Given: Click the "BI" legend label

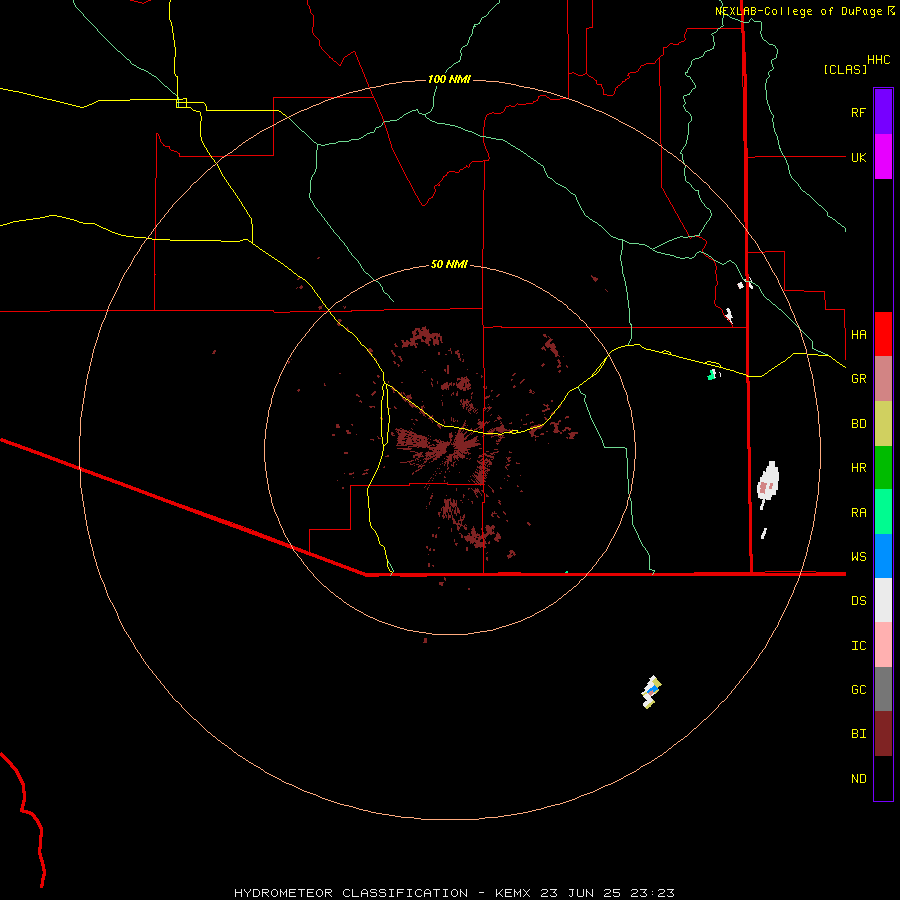Looking at the screenshot, I should (858, 734).
